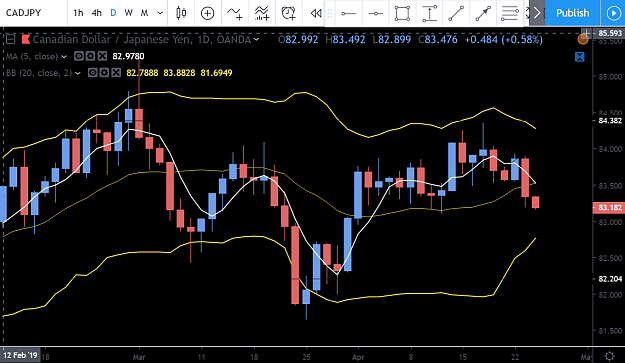
Task: Expand the timeframe interval dropdown arrow
Action: [x=160, y=13]
